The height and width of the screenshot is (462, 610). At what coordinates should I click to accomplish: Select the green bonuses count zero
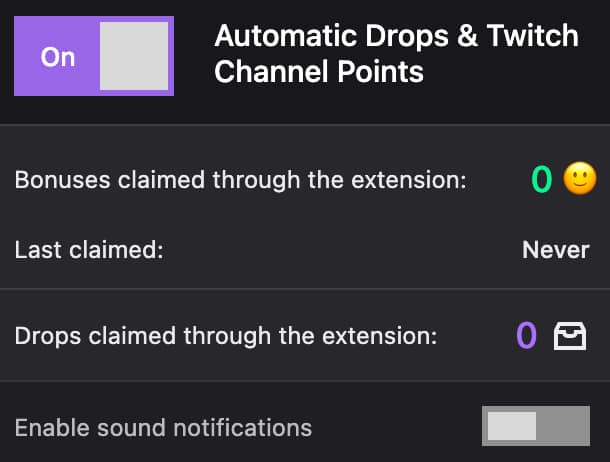click(541, 179)
